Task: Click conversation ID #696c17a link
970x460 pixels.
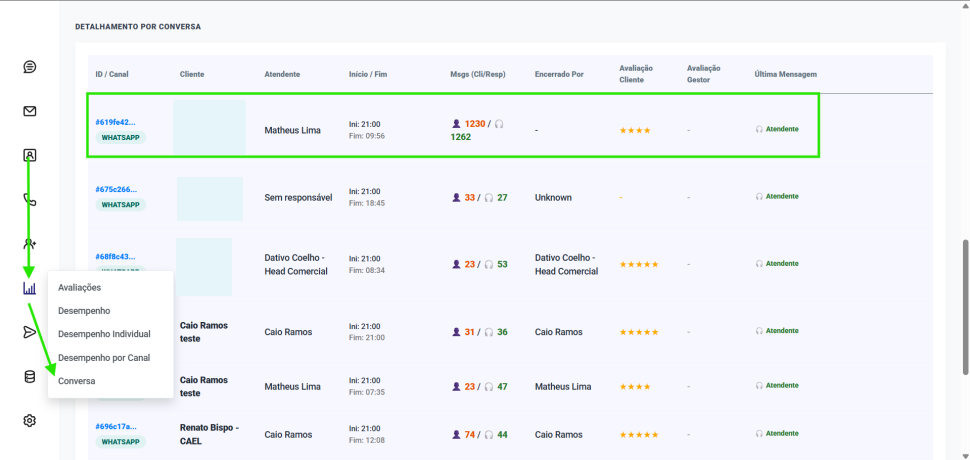Action: coord(115,426)
